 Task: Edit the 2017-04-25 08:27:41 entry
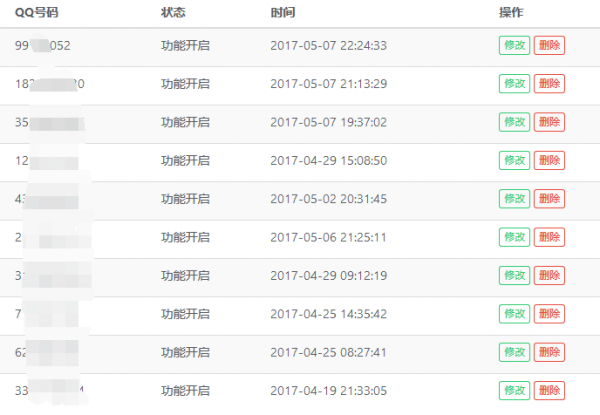(x=514, y=352)
